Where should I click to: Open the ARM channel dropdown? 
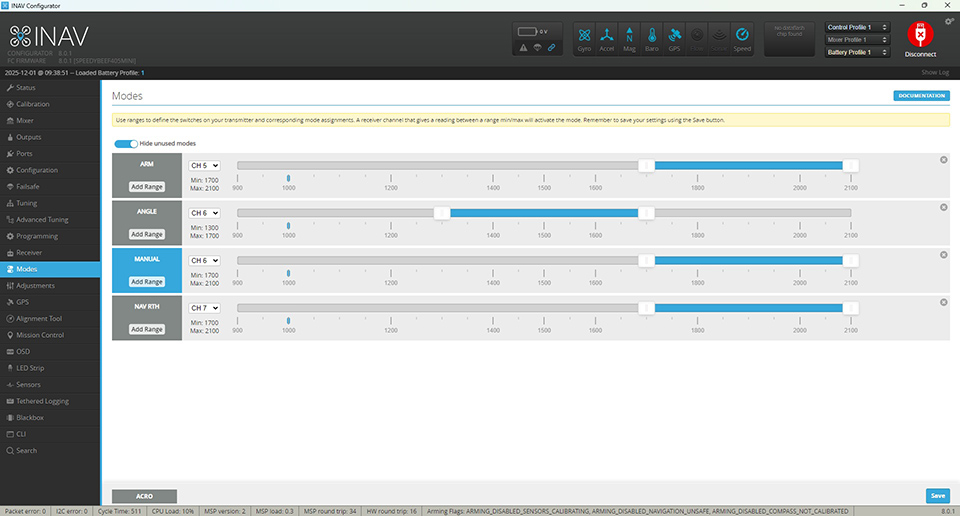pos(204,165)
